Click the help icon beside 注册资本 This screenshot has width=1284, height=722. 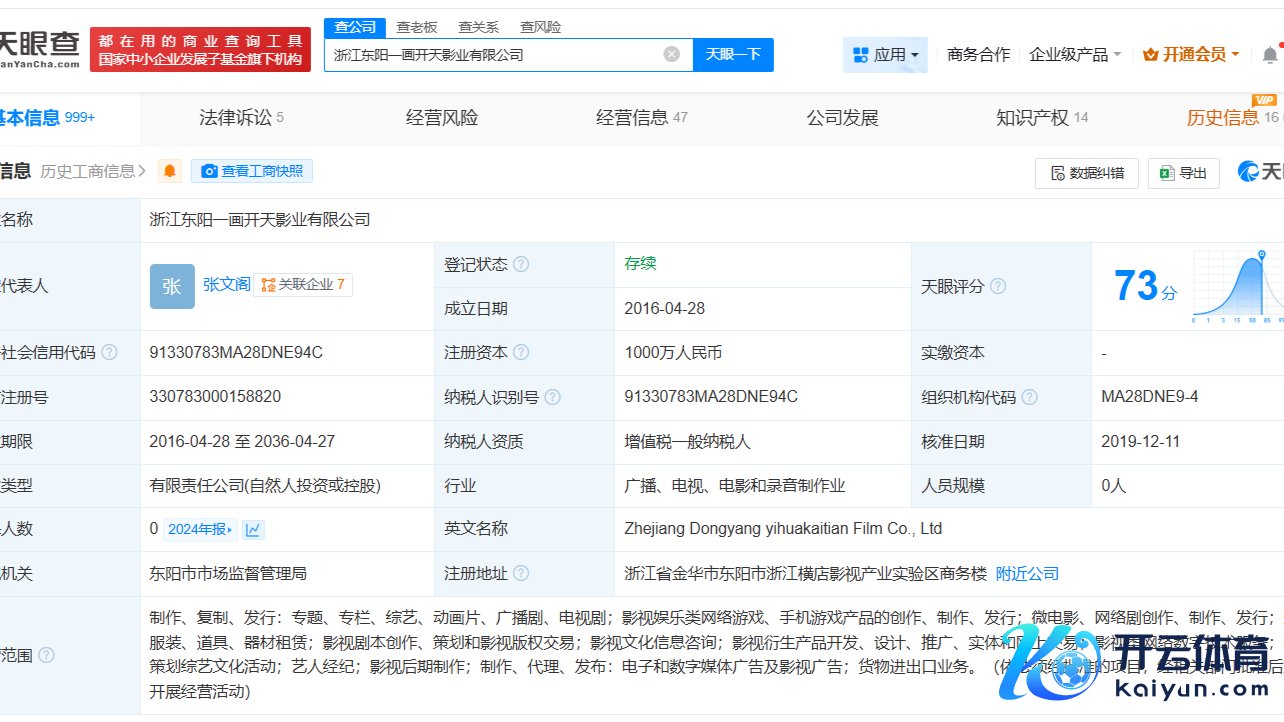521,353
